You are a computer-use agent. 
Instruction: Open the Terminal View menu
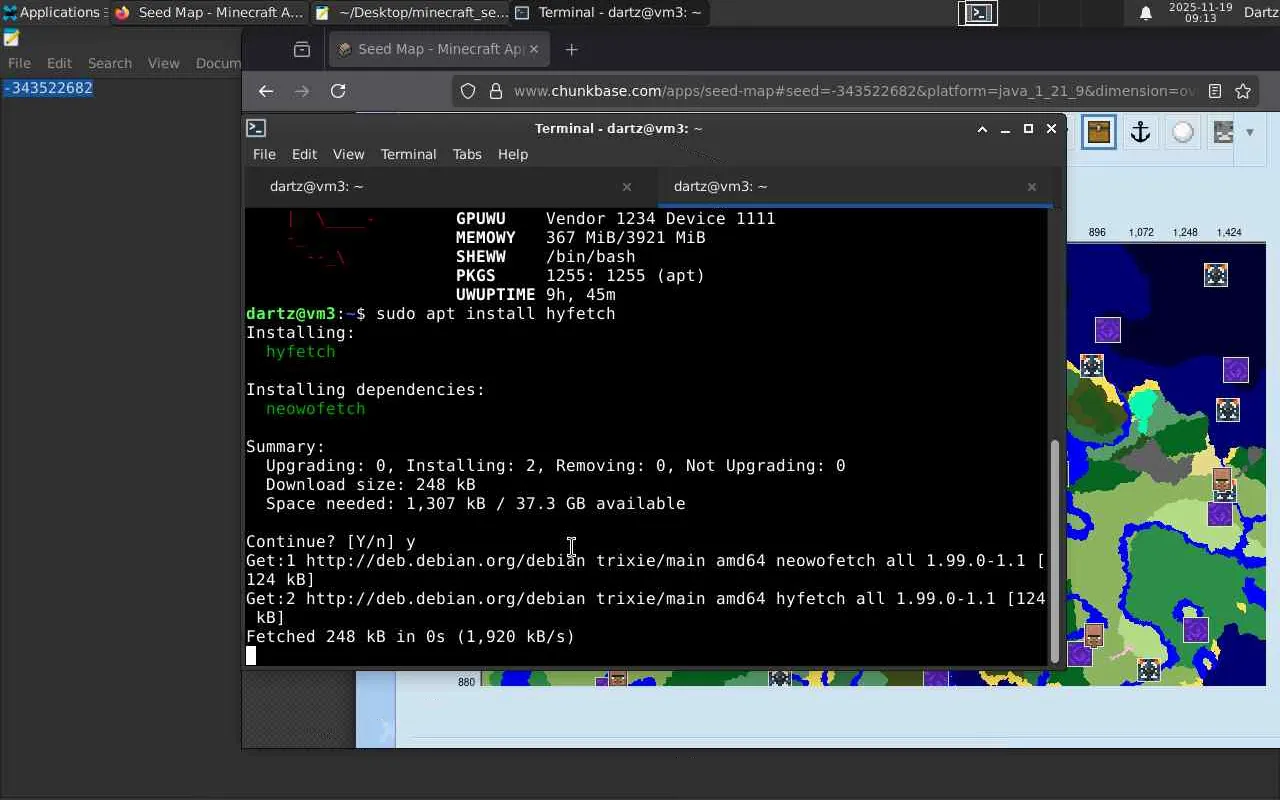(348, 154)
